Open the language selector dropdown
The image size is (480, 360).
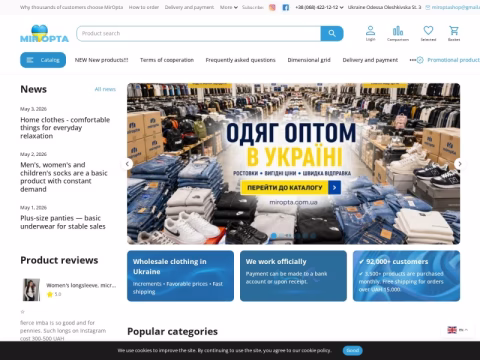(x=458, y=330)
